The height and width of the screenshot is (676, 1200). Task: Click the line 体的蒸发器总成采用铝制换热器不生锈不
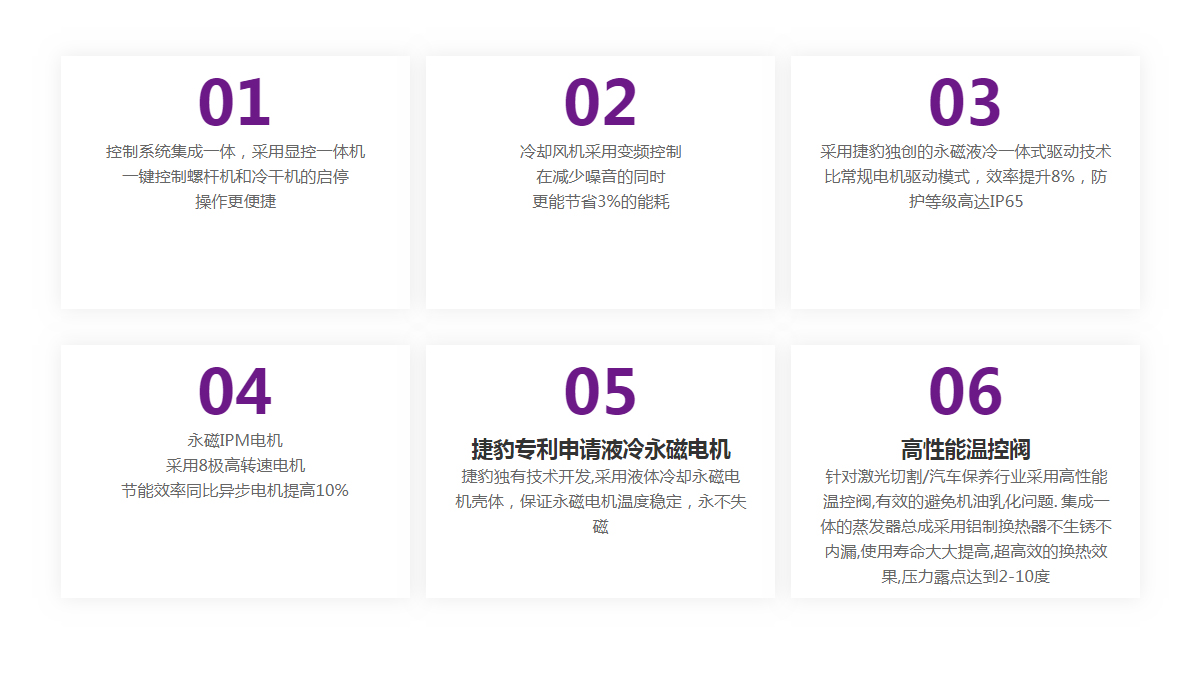tap(965, 527)
